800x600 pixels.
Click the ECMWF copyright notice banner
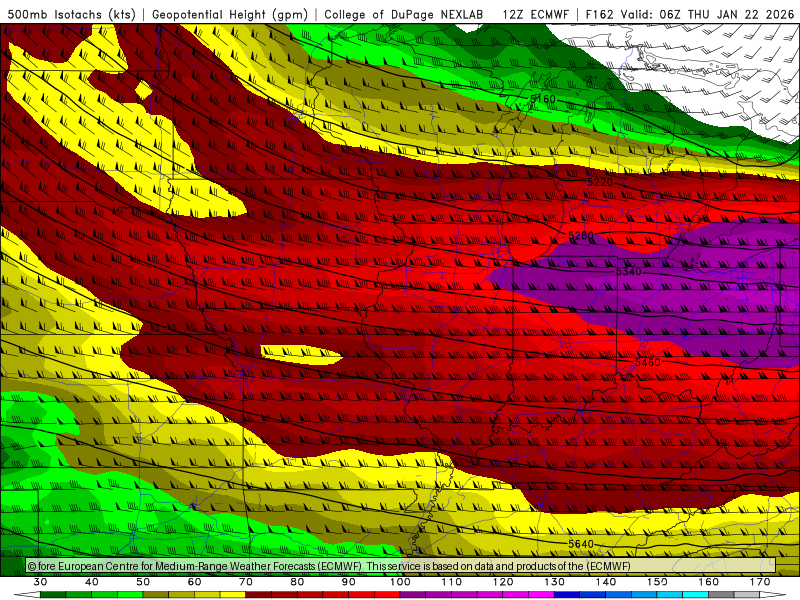(401, 566)
